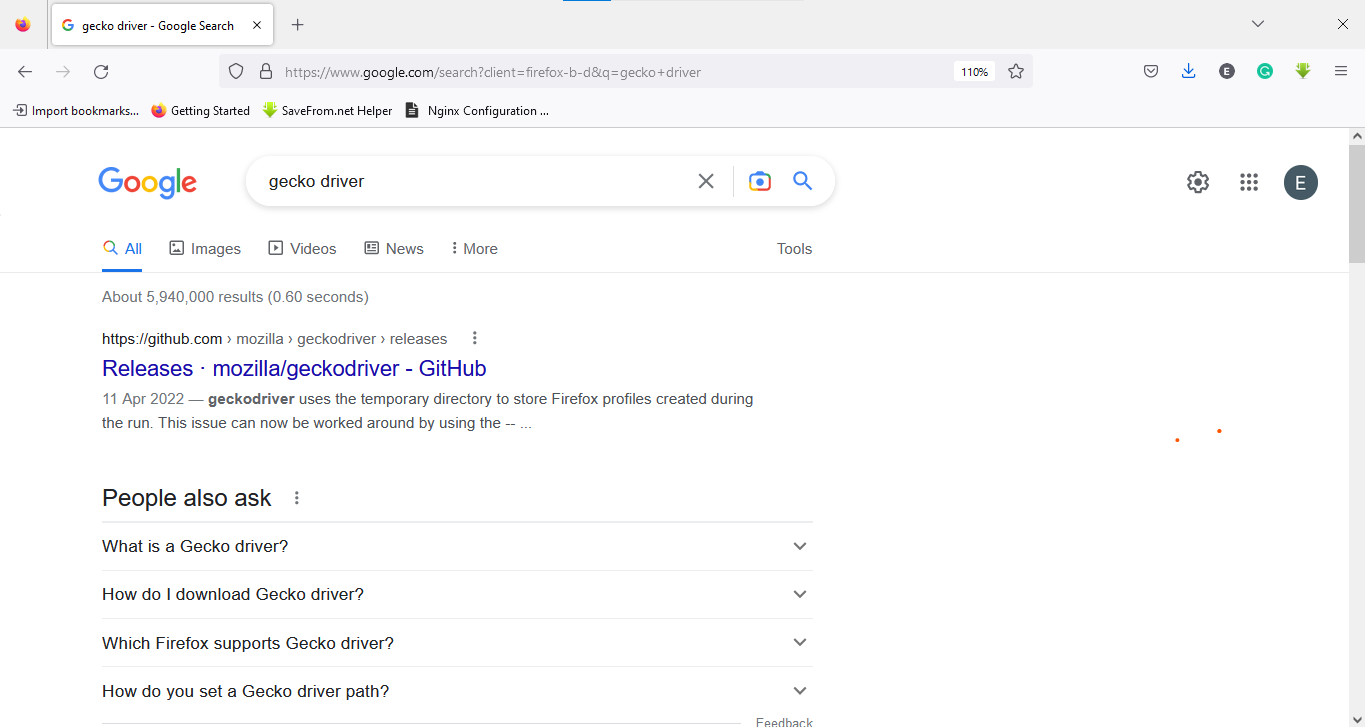Open the Downloads panel

(1188, 71)
